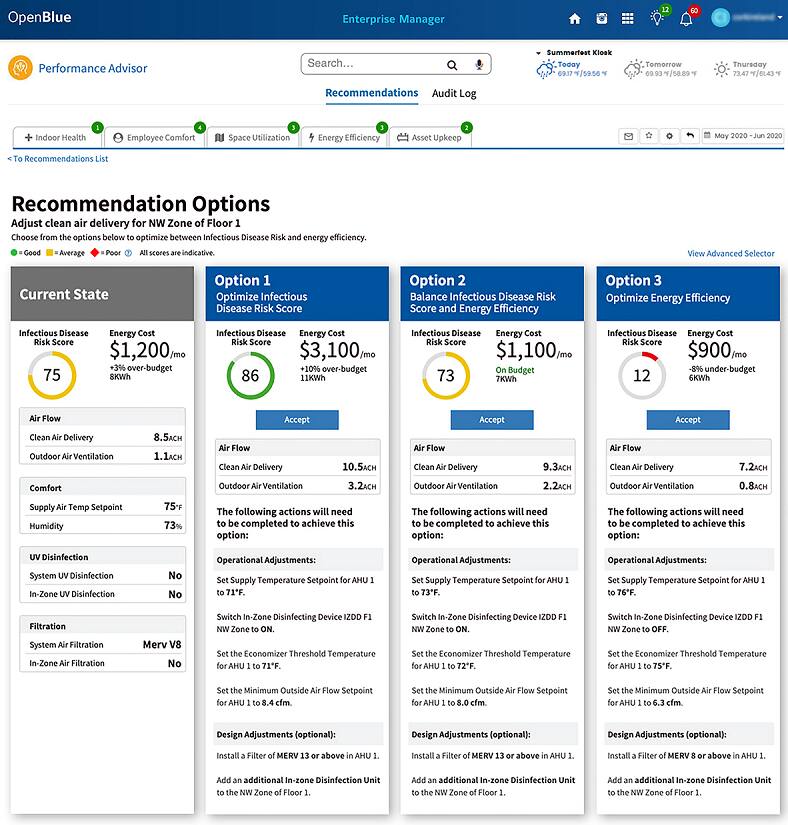
Task: Click the search magnifier icon
Action: point(452,65)
